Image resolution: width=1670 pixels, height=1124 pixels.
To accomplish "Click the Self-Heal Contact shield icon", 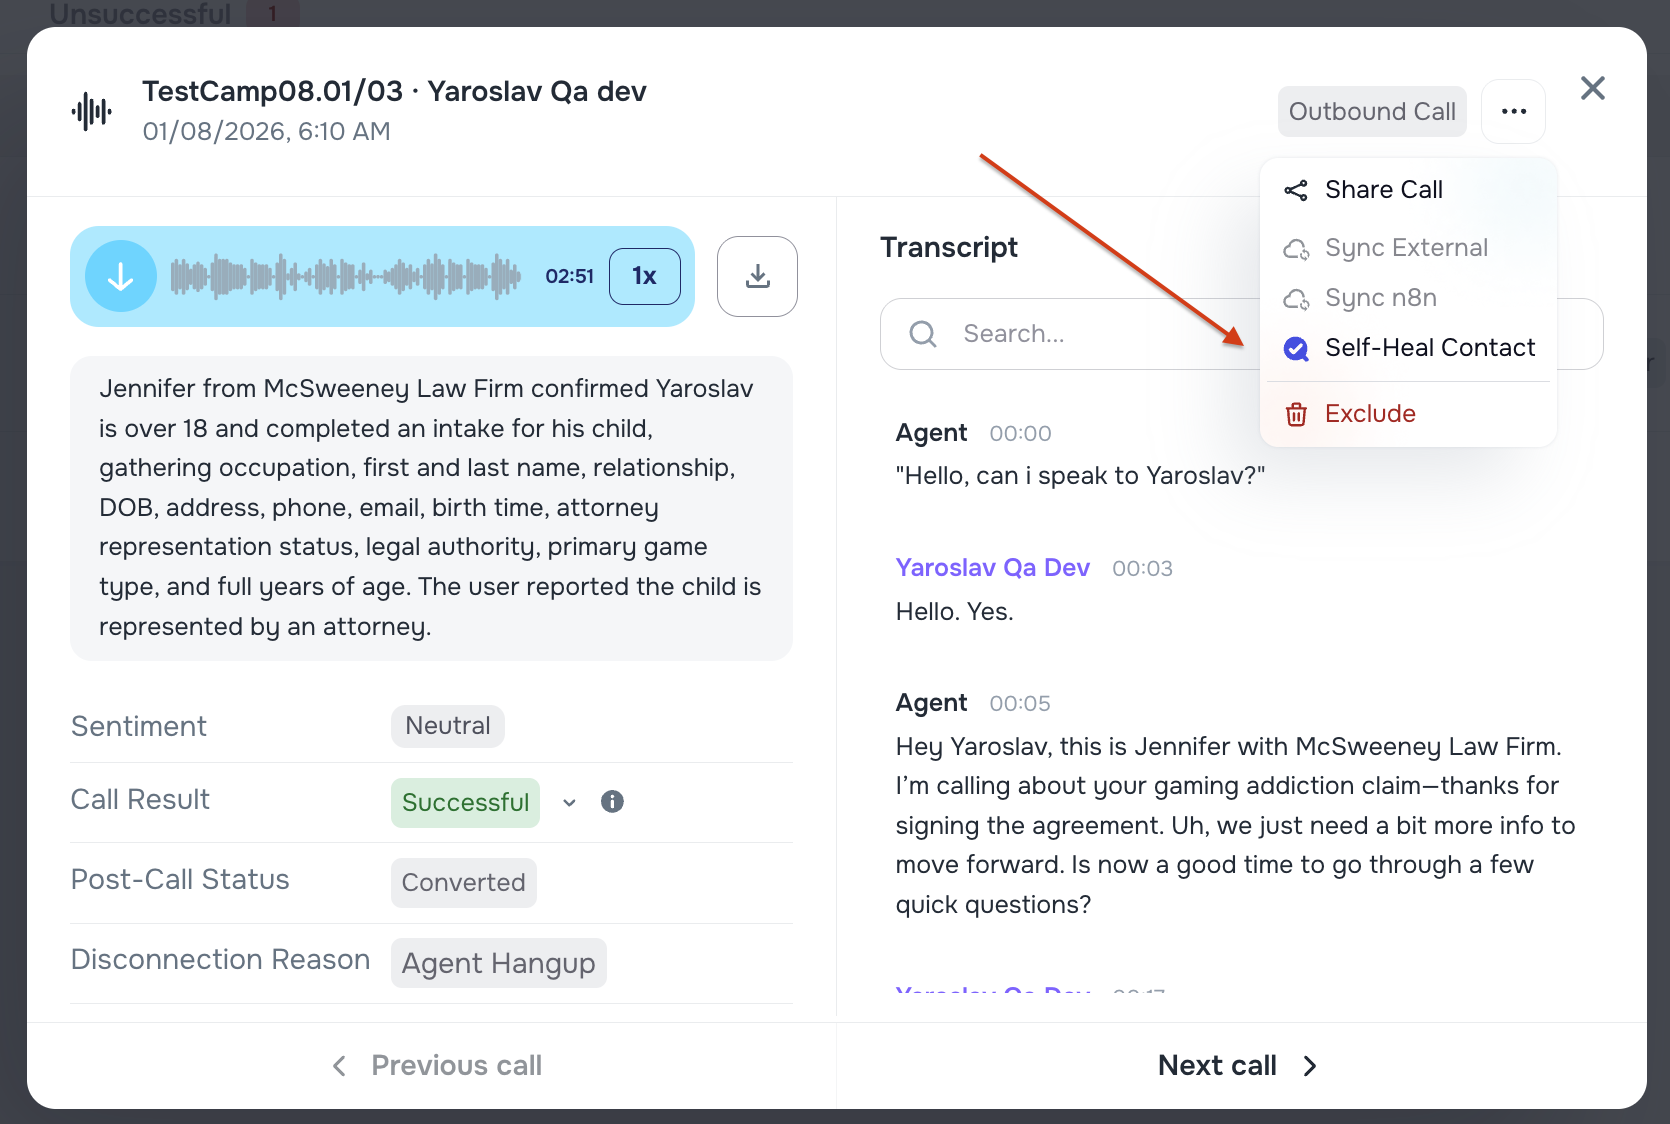I will 1296,348.
